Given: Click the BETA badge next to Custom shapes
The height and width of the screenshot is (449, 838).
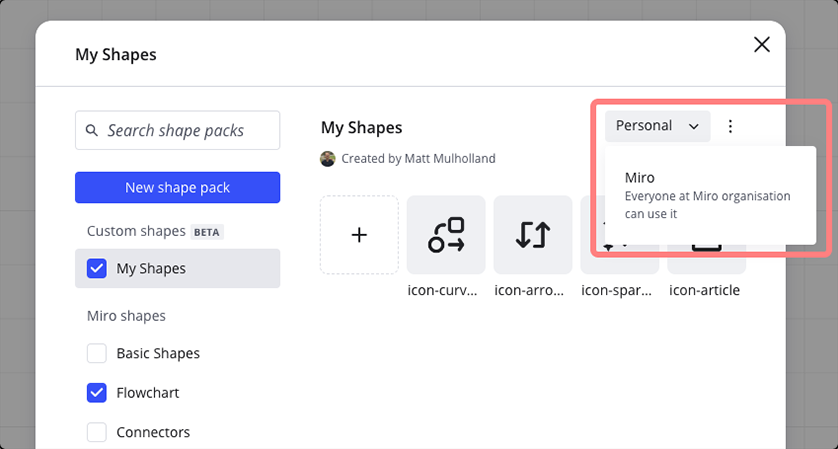Looking at the screenshot, I should pos(207,232).
